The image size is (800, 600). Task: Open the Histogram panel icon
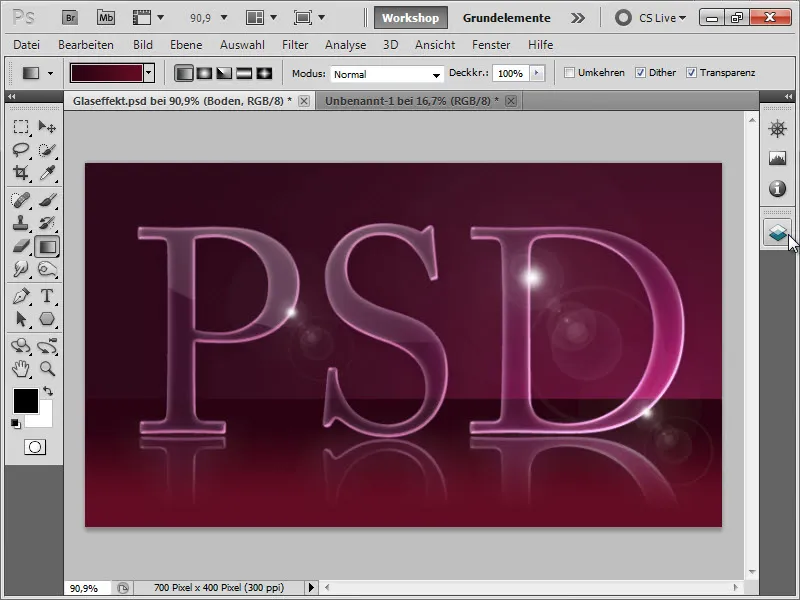click(x=777, y=159)
